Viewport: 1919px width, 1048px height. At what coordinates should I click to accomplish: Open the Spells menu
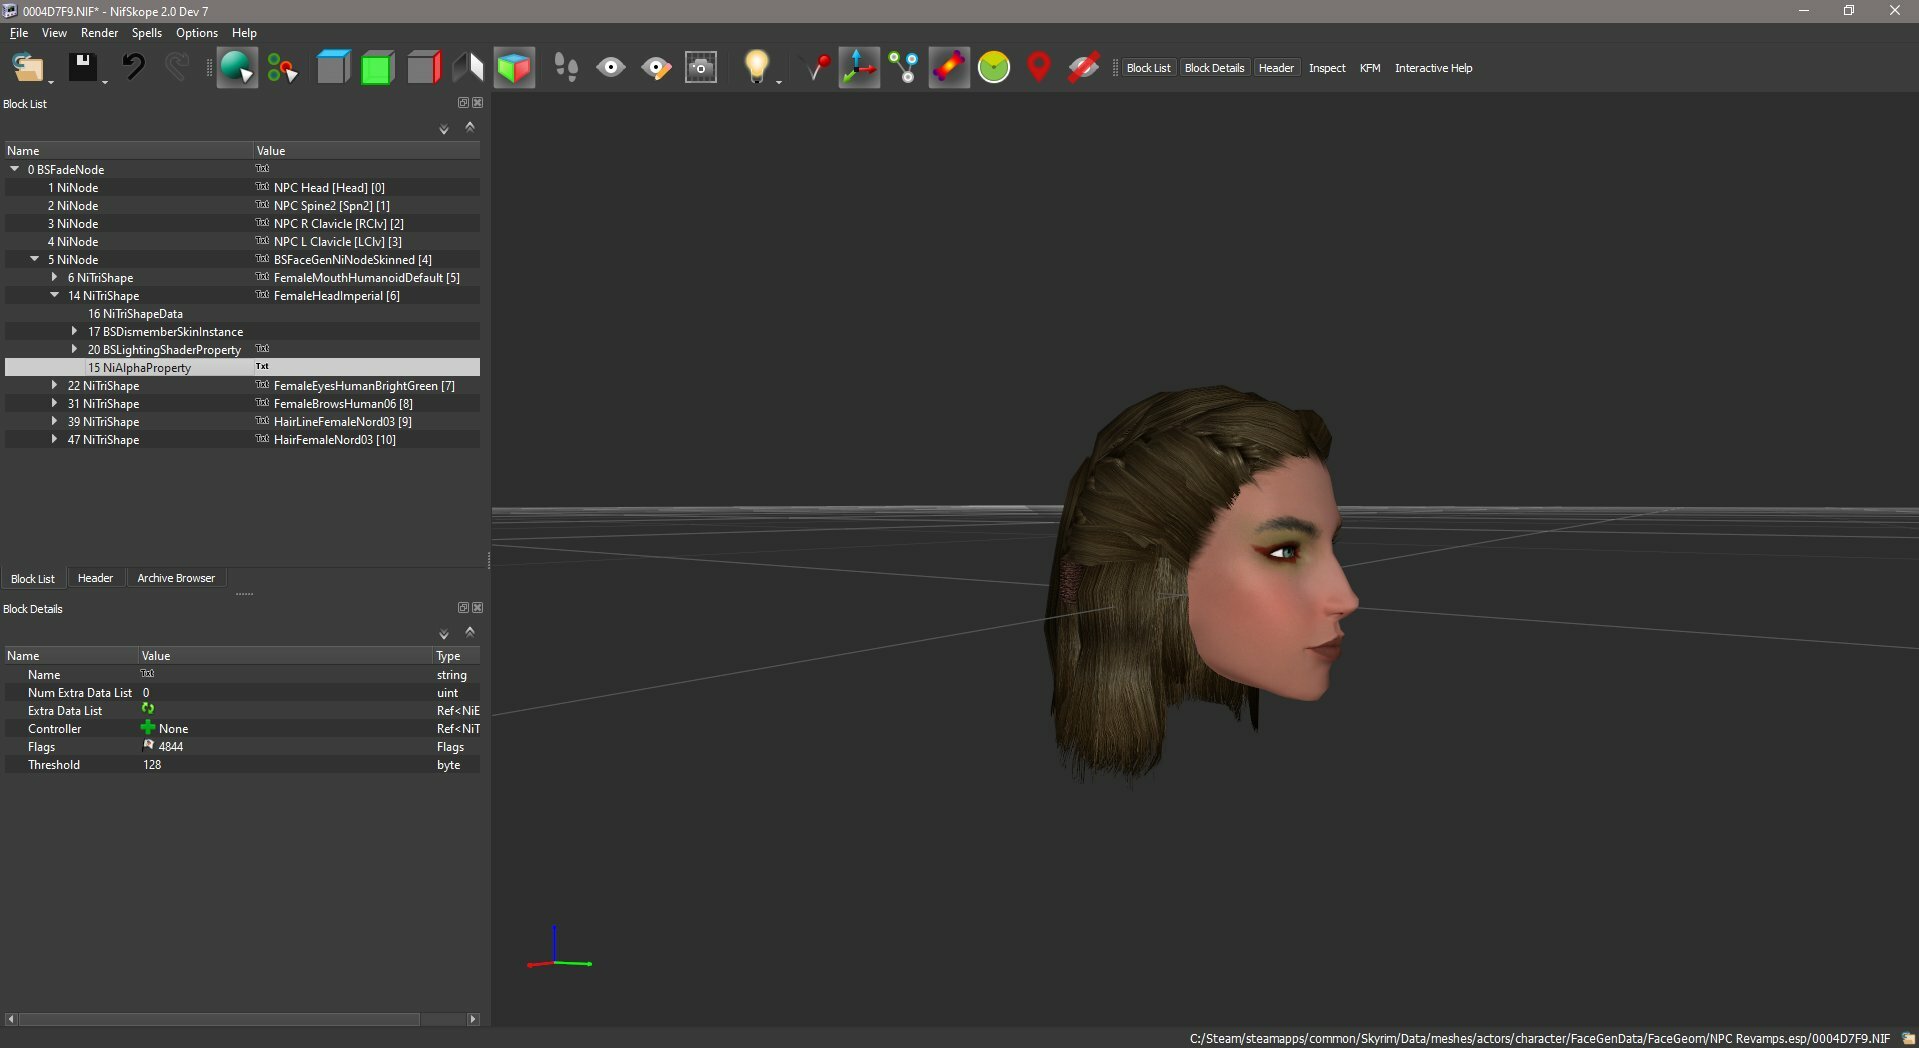tap(146, 33)
